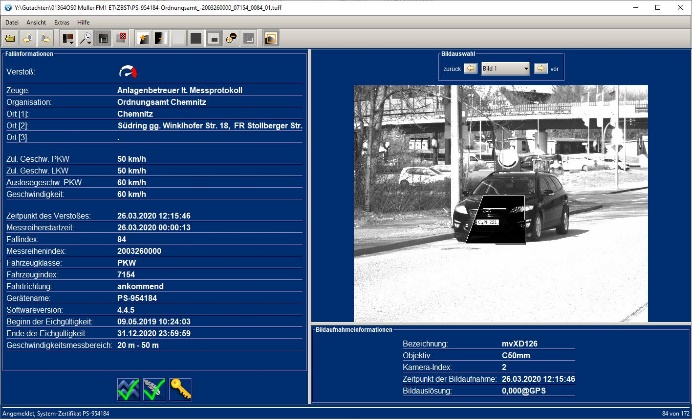
Task: Click the half black-white contrast toolbar icon
Action: (160, 38)
